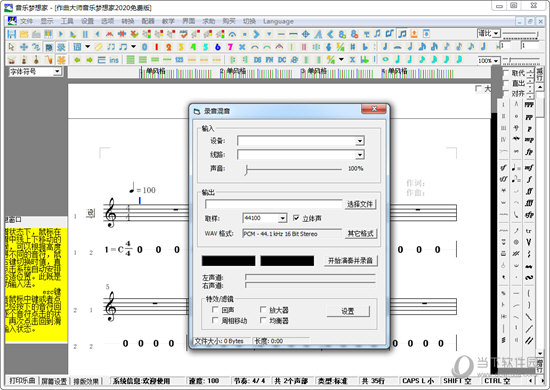Open the 谱比 dropdown in toolbar
550x390 pixels.
(496, 34)
